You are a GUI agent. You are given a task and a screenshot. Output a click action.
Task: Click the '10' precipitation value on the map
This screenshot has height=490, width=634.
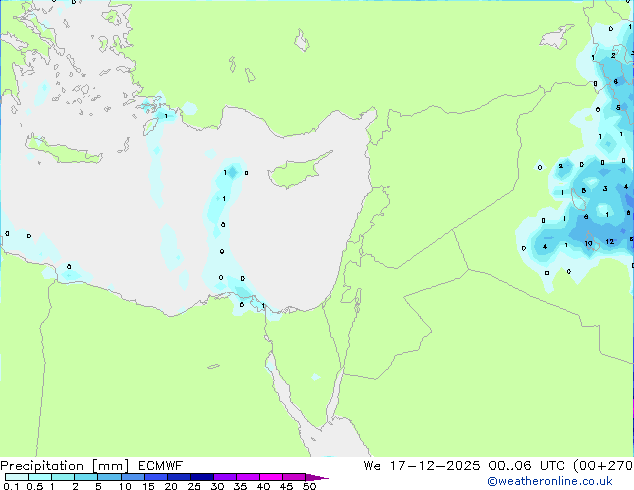click(588, 243)
